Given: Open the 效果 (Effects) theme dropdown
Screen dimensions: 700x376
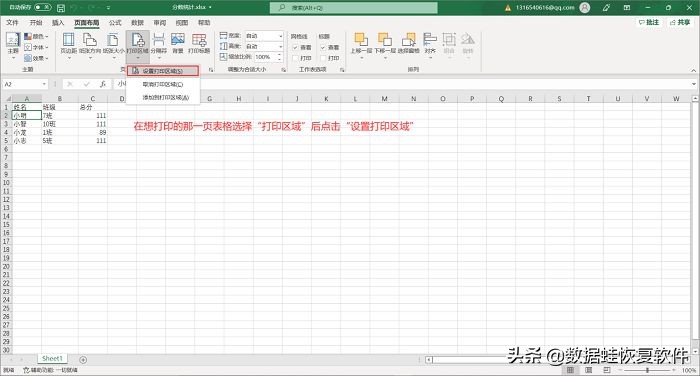Looking at the screenshot, I should pos(36,58).
